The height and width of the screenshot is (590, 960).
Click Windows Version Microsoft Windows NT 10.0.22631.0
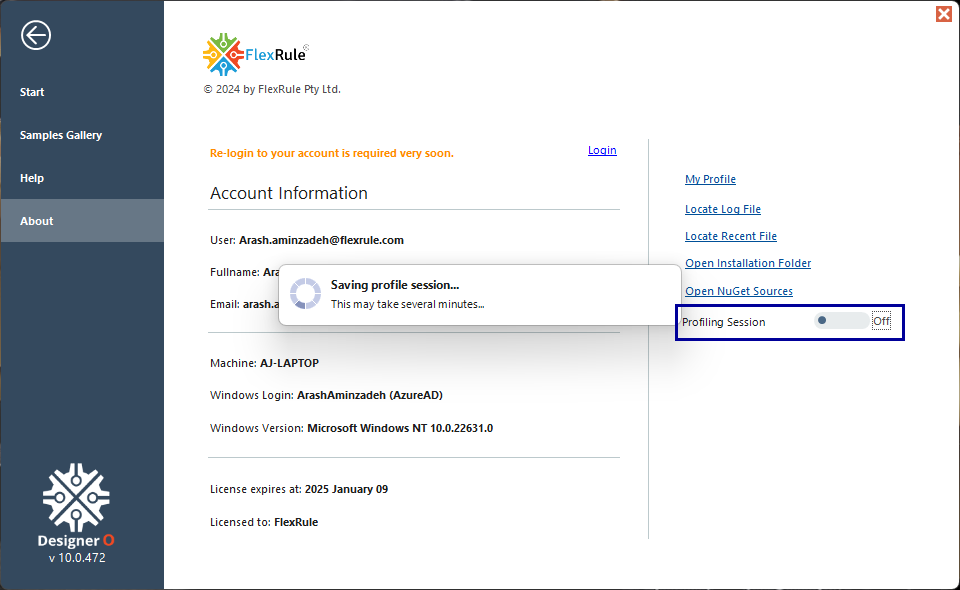[400, 428]
